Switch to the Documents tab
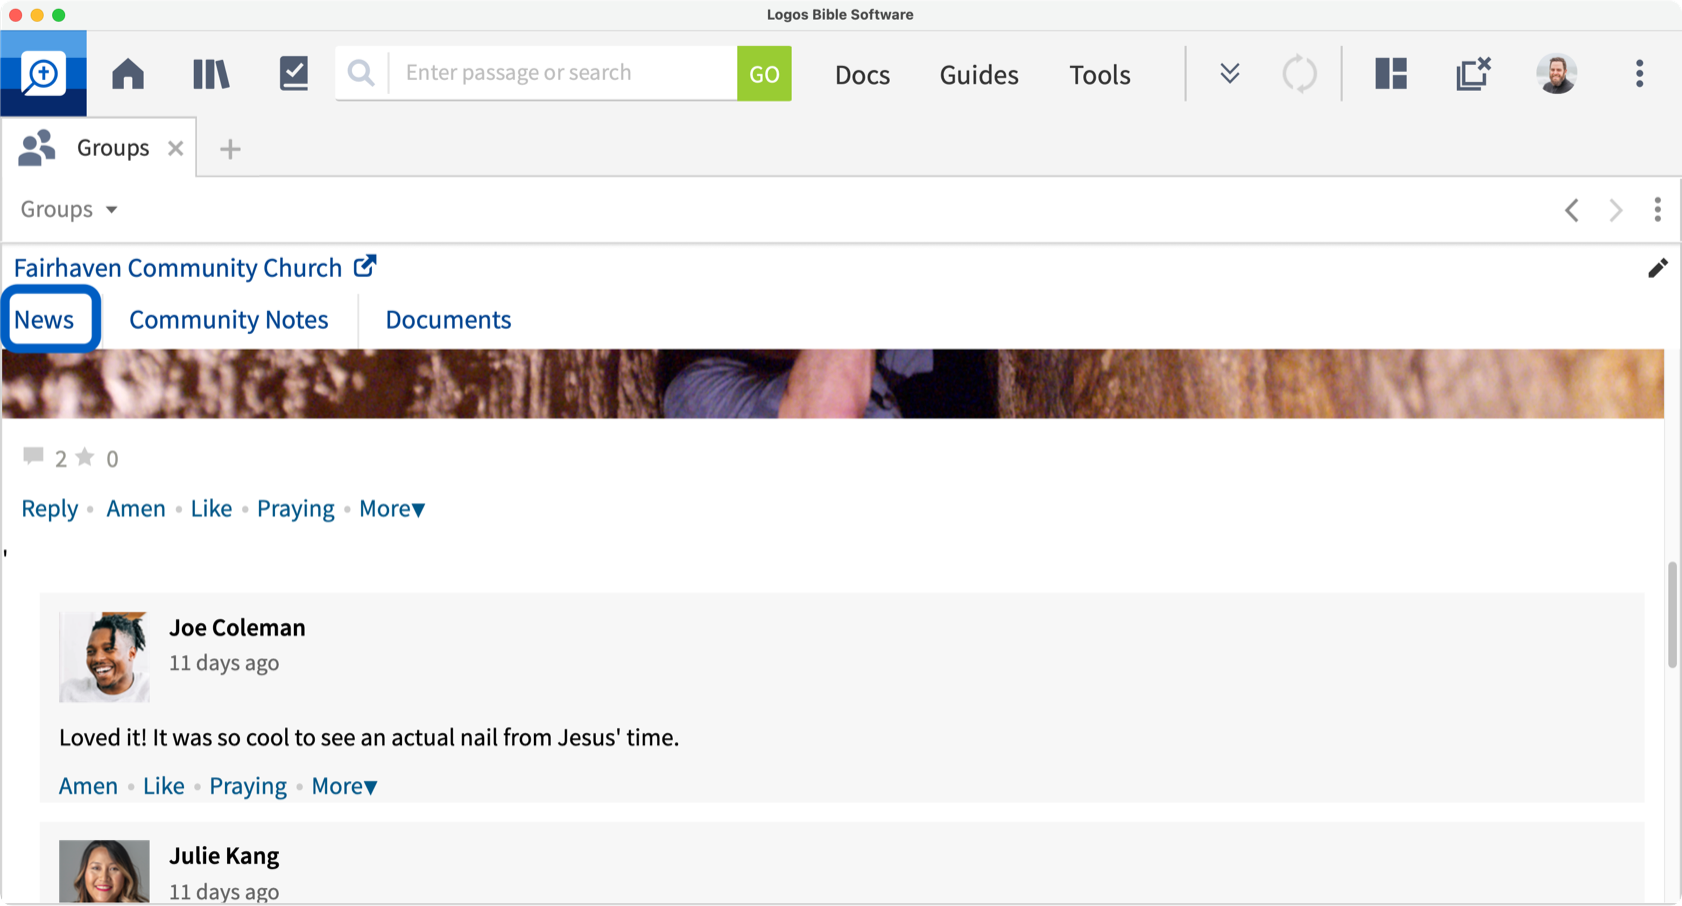1682x906 pixels. pyautogui.click(x=448, y=319)
